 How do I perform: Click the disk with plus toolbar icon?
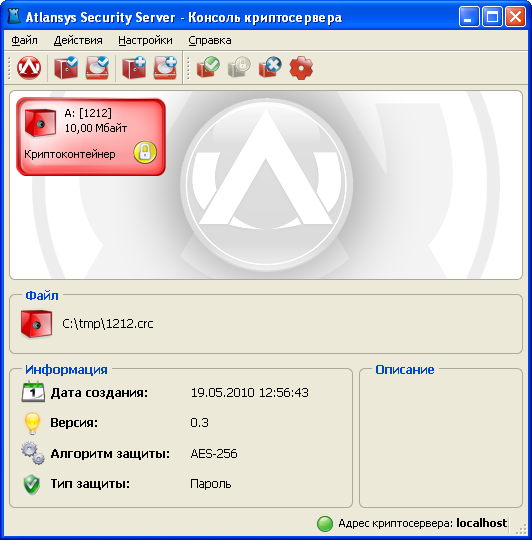166,68
